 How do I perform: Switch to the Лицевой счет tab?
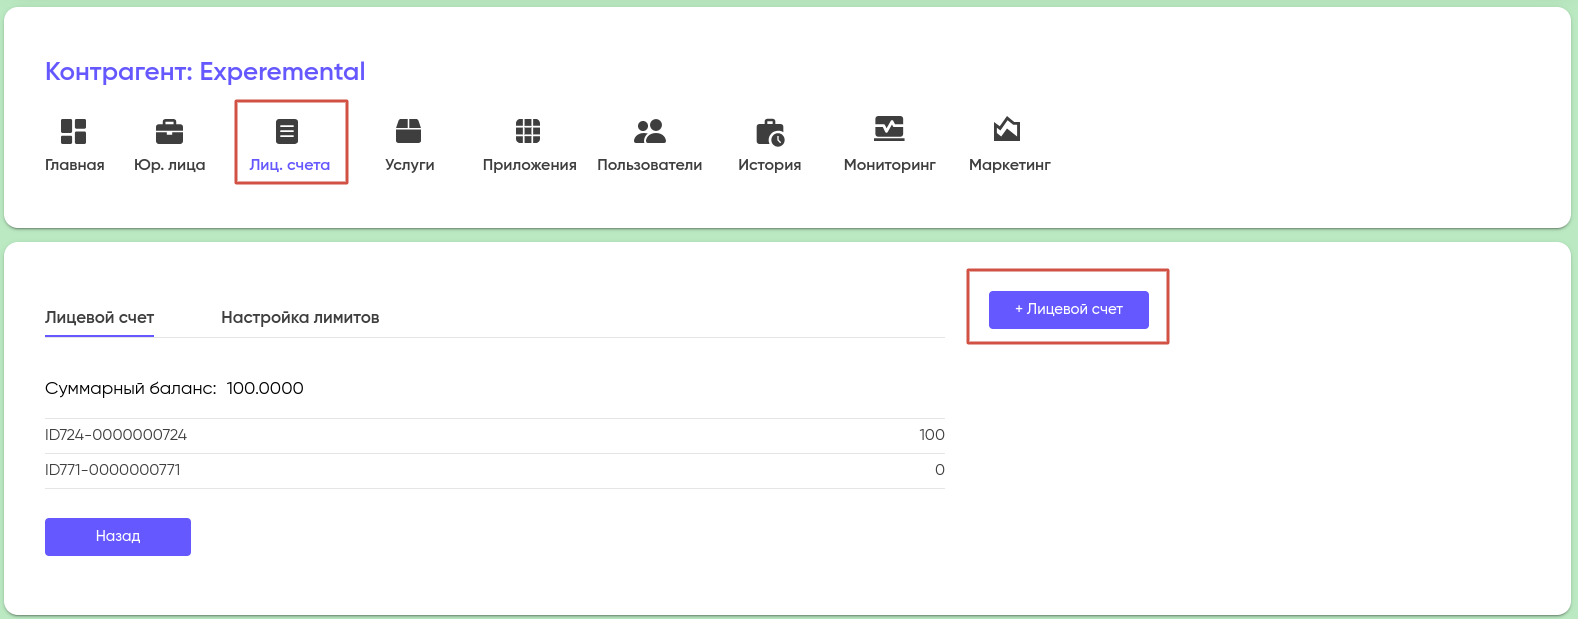[x=99, y=317]
